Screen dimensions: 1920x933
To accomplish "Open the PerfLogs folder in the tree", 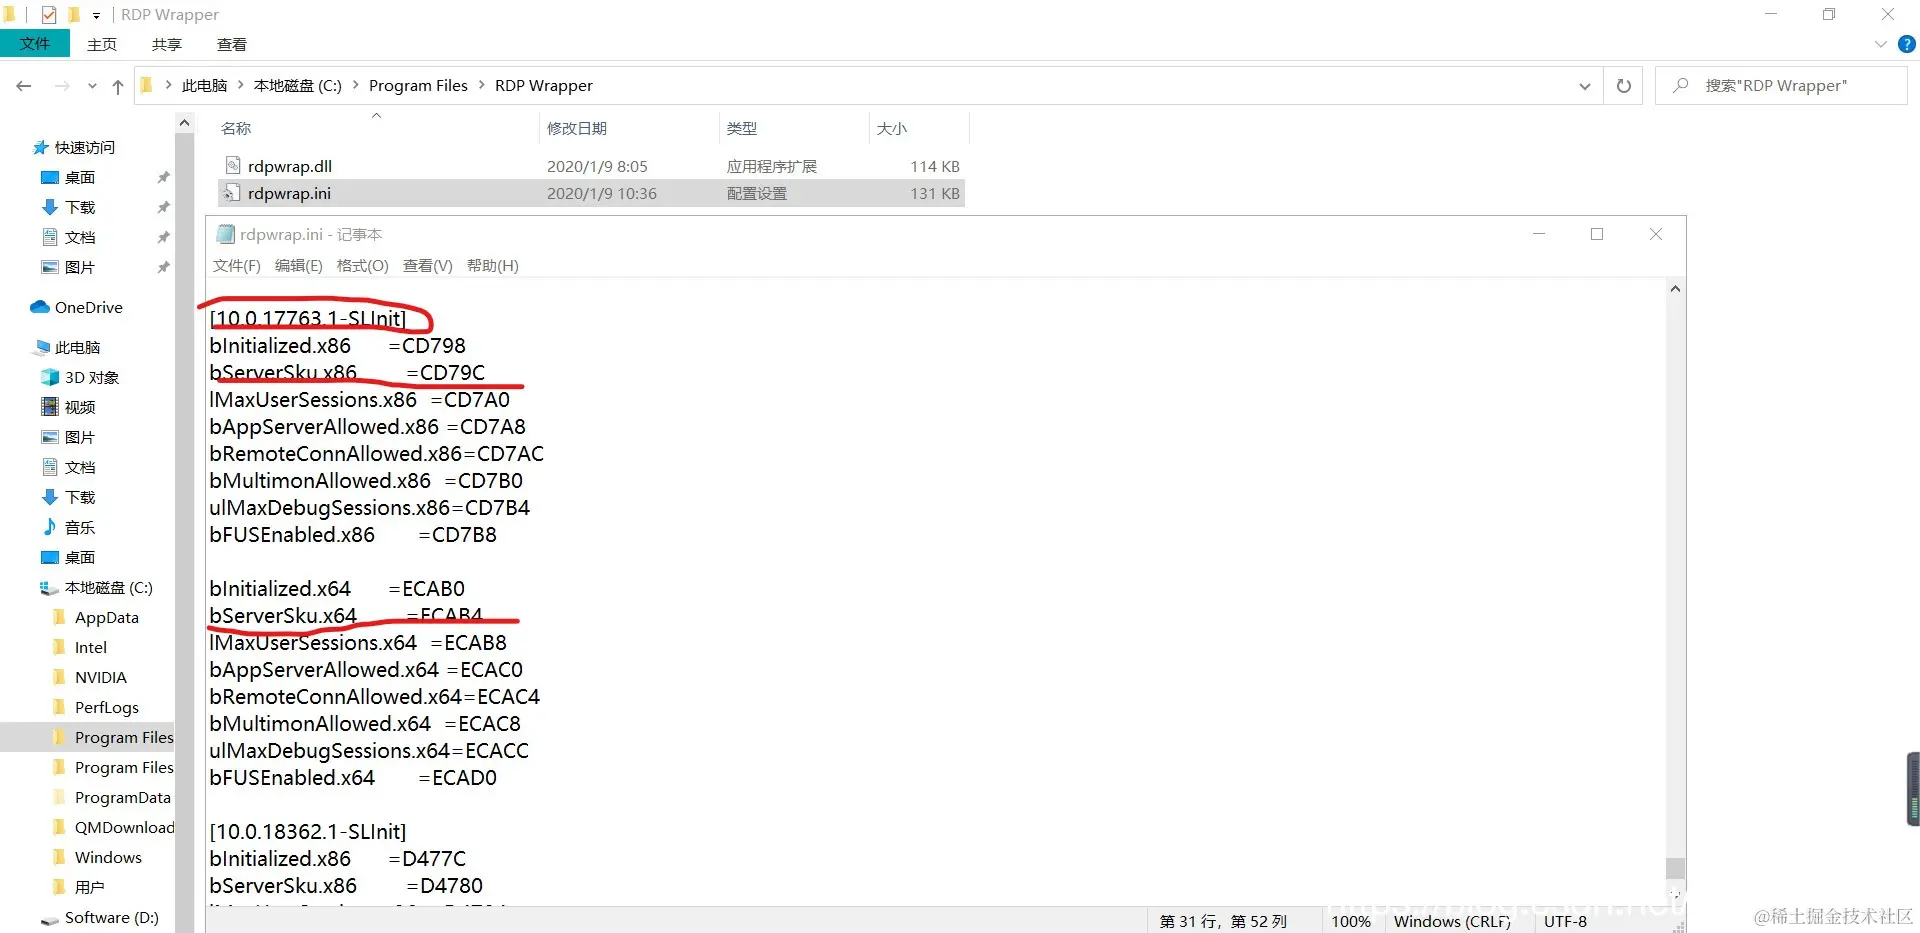I will point(107,707).
